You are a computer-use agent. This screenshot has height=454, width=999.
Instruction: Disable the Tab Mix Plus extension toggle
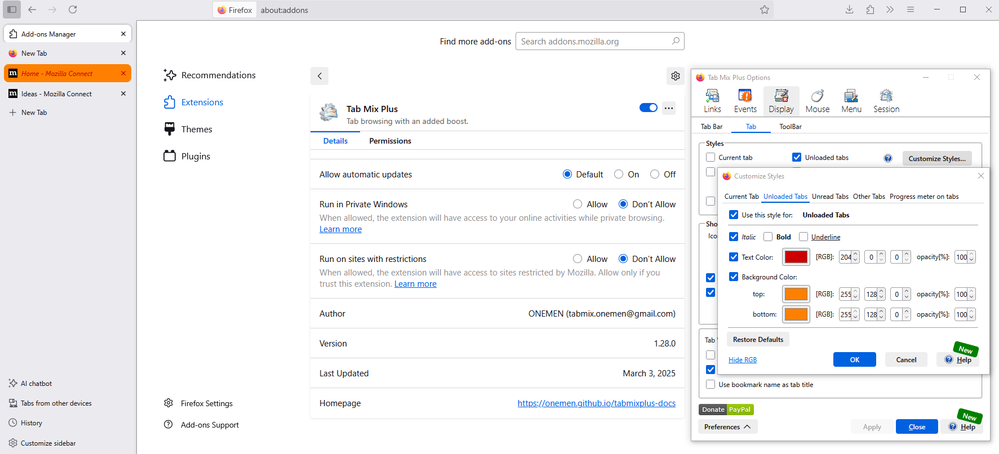pos(648,108)
